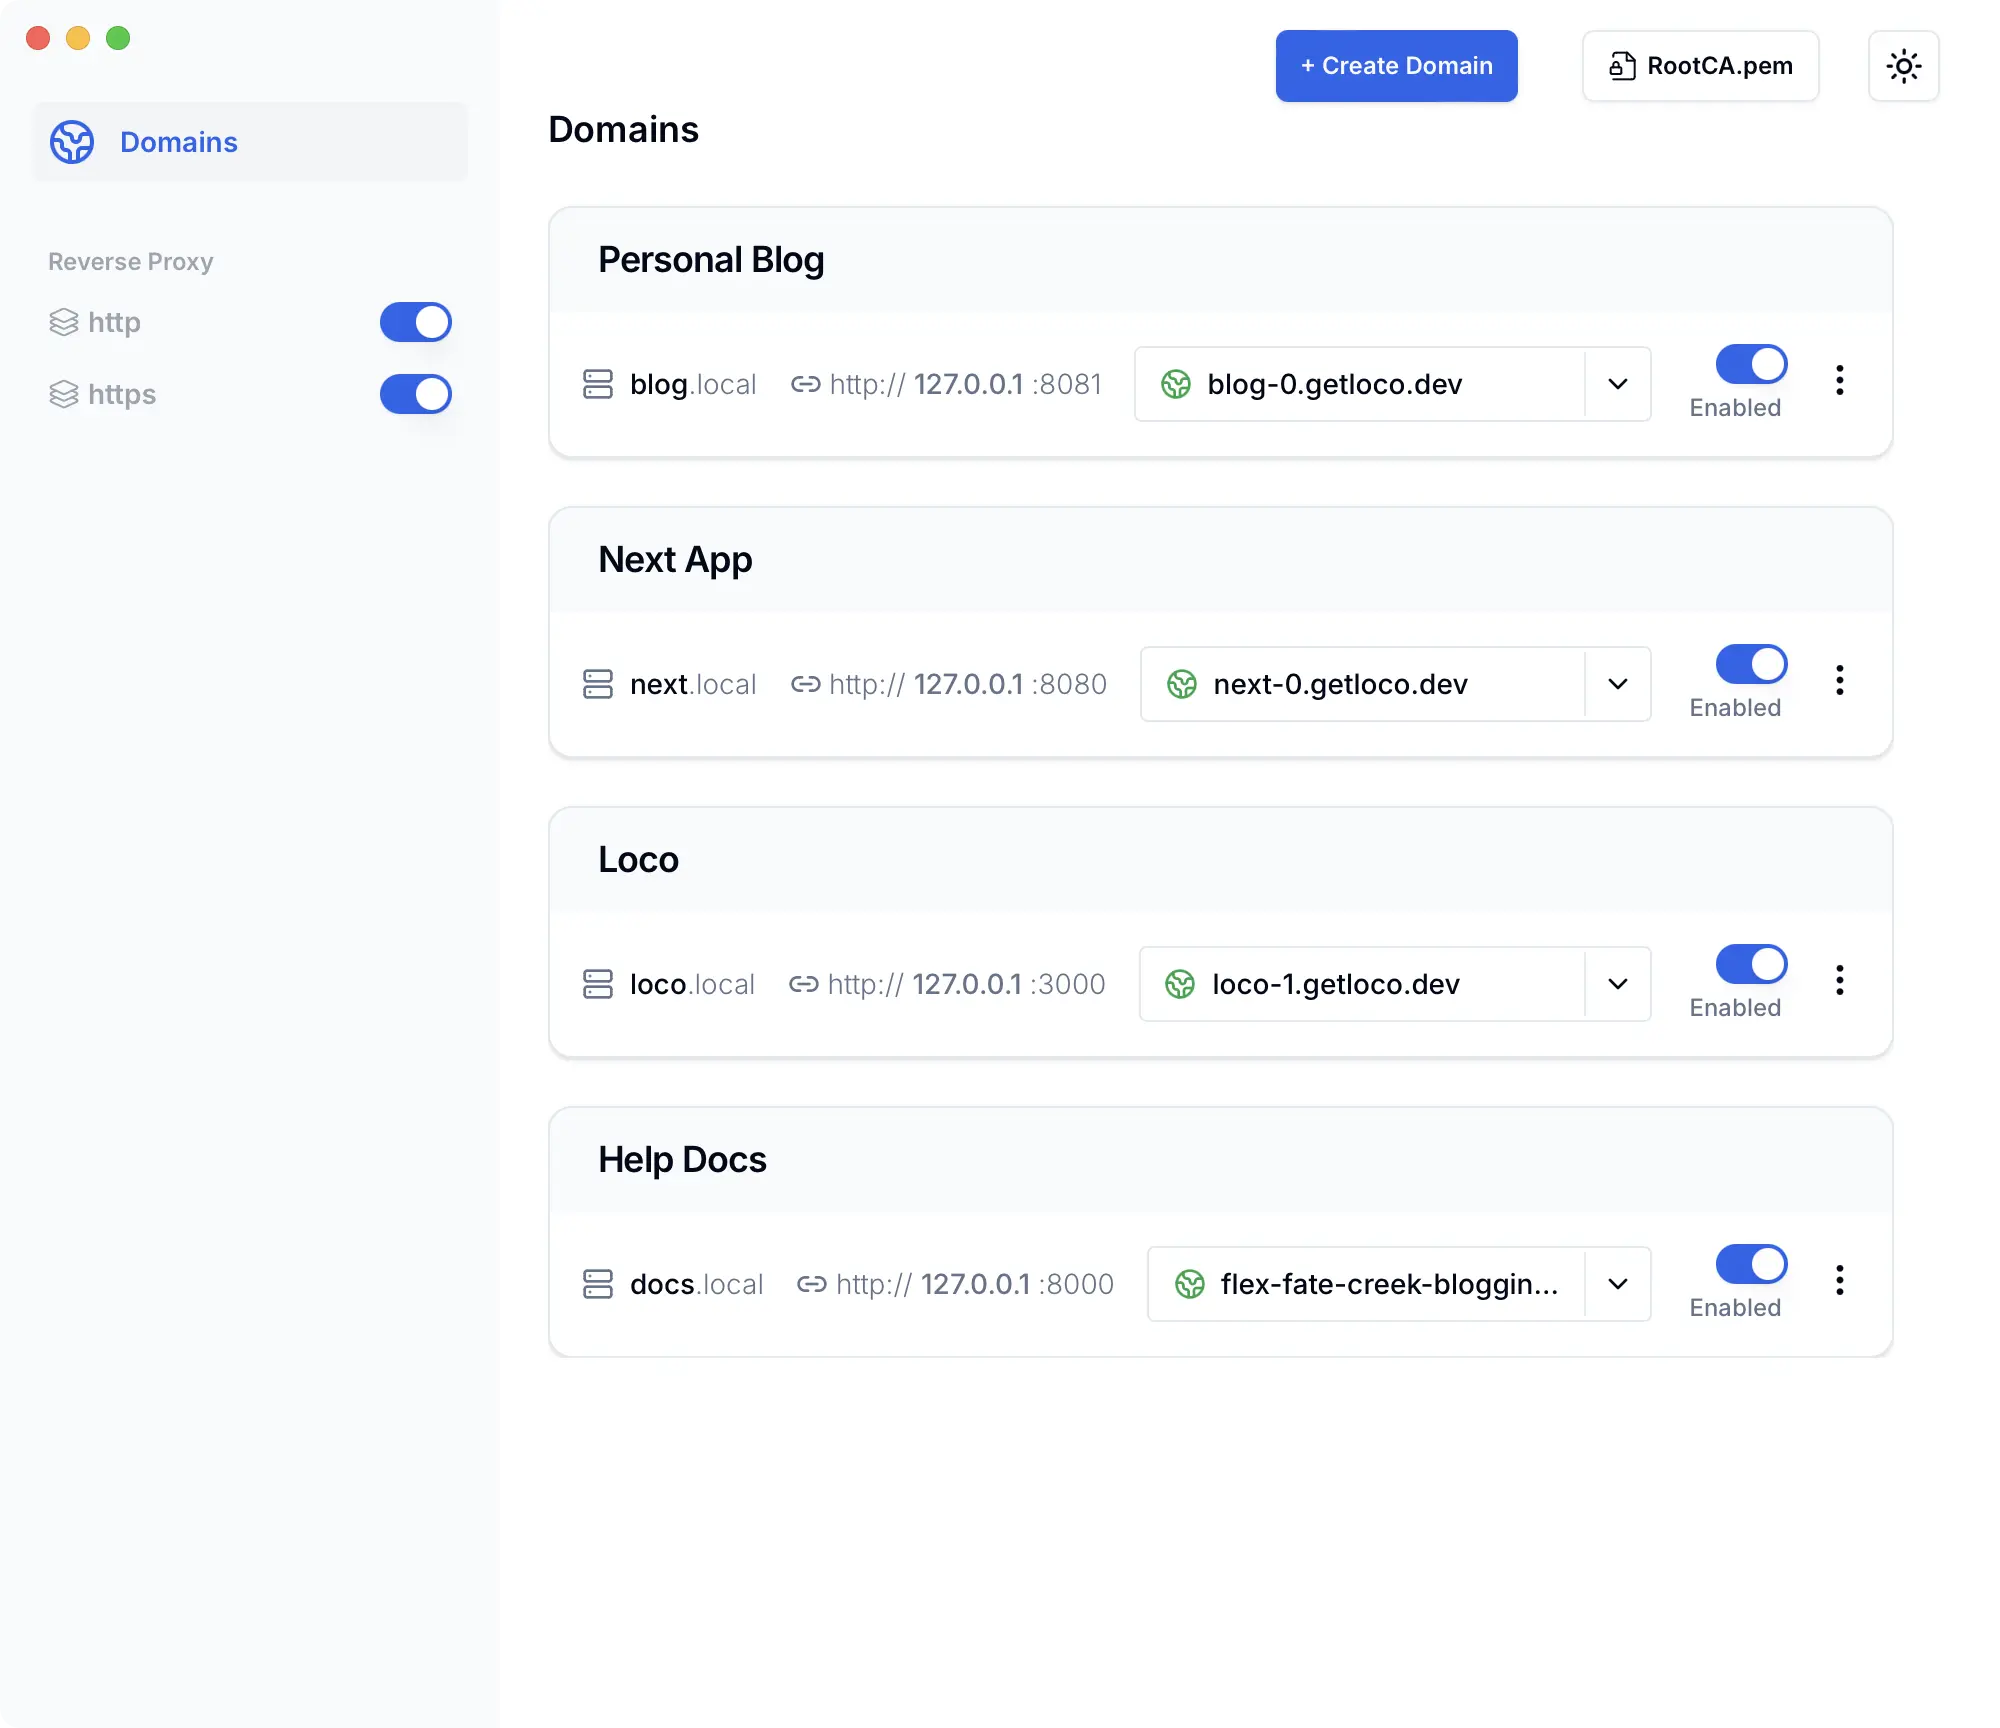Click the globe icon beside Domains
Image resolution: width=2000 pixels, height=1728 pixels.
71,142
